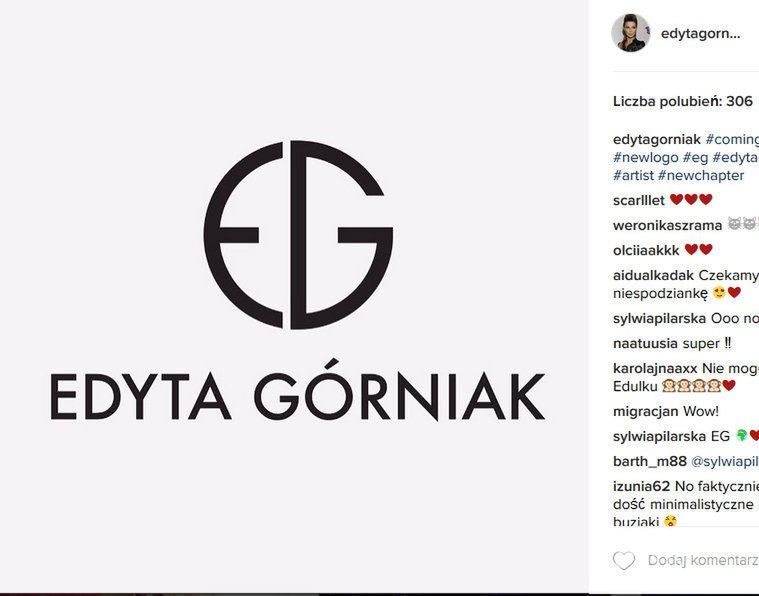The height and width of the screenshot is (596, 759).
Task: Open the #newchapter hashtag
Action: 701,175
